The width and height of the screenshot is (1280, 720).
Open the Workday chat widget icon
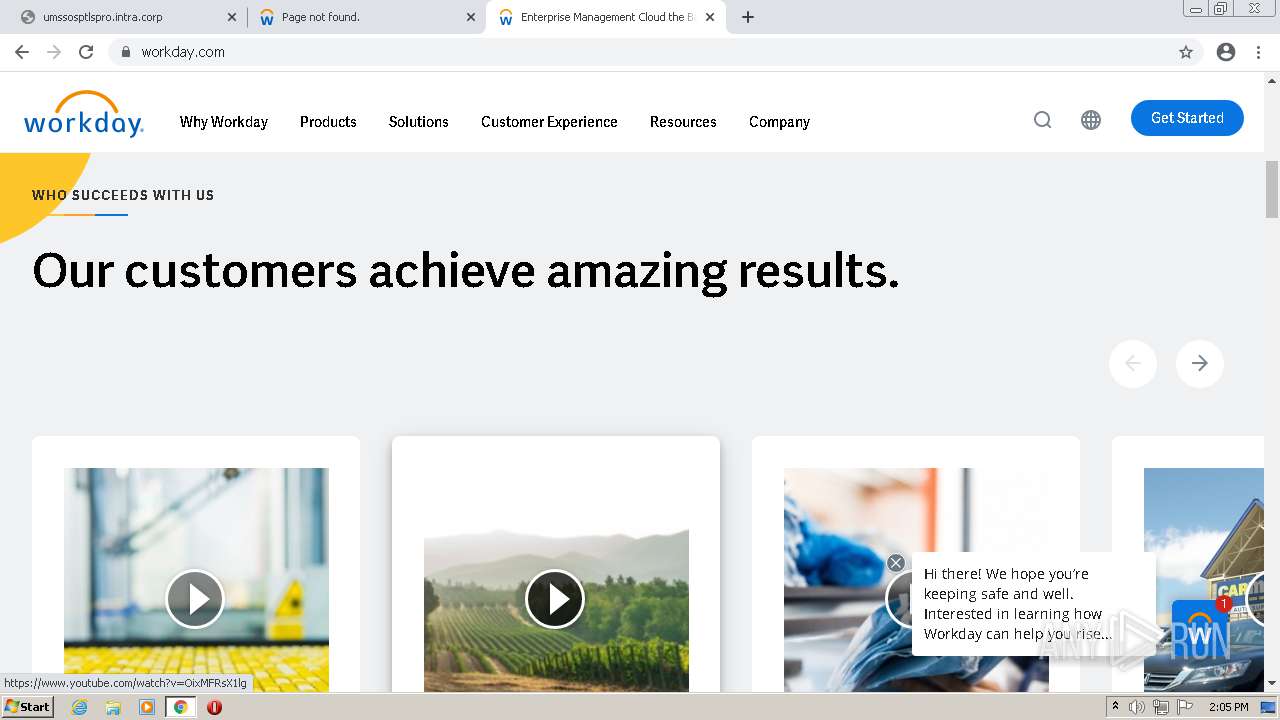click(x=1200, y=628)
